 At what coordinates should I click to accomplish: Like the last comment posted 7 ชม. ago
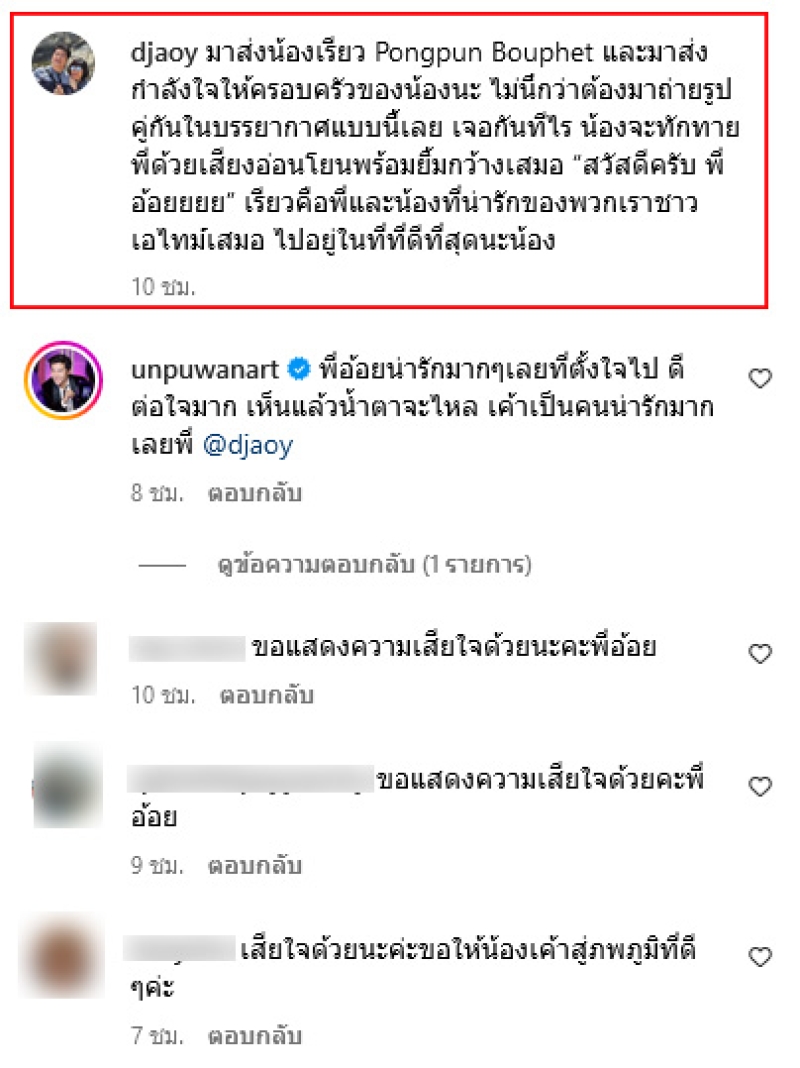pos(760,957)
